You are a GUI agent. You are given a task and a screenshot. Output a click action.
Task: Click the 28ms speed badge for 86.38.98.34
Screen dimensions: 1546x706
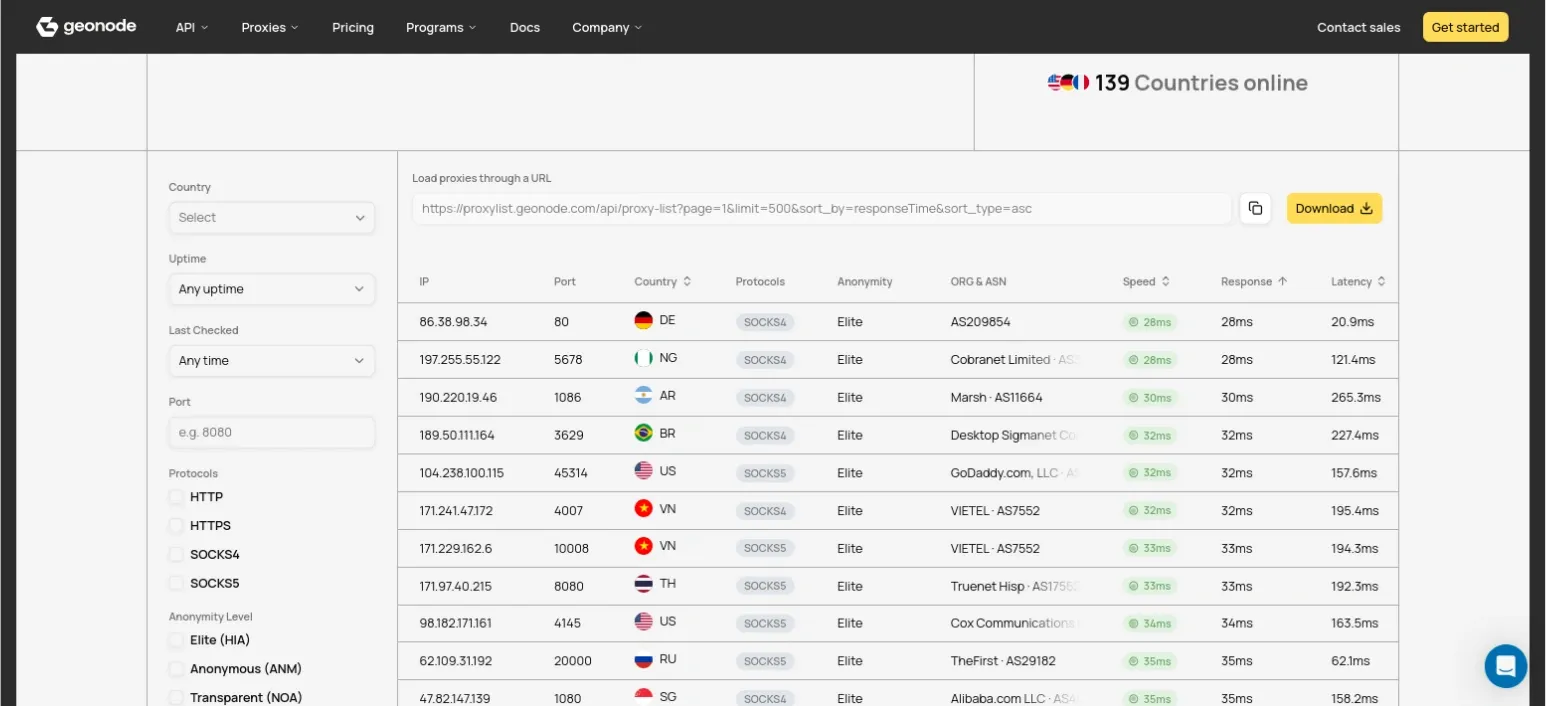[x=1149, y=322]
